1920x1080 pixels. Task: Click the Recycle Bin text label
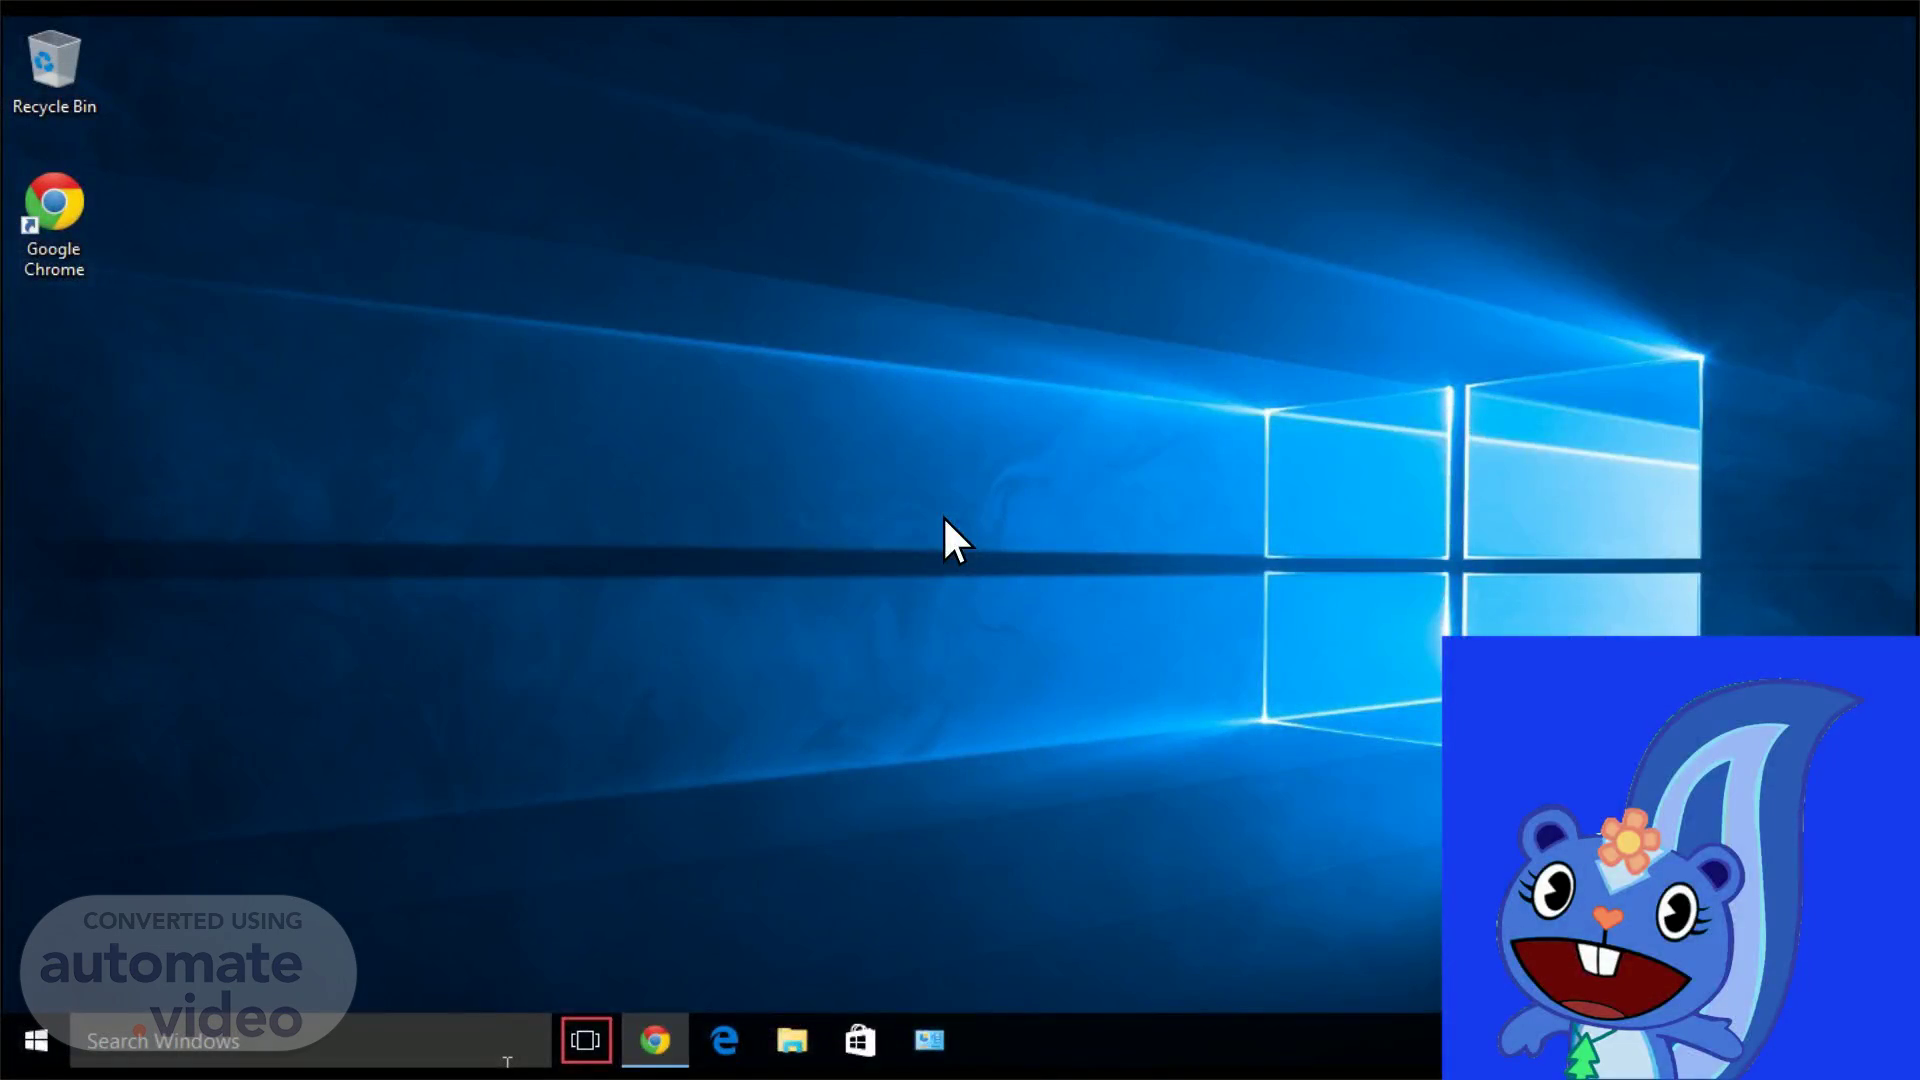(x=54, y=107)
